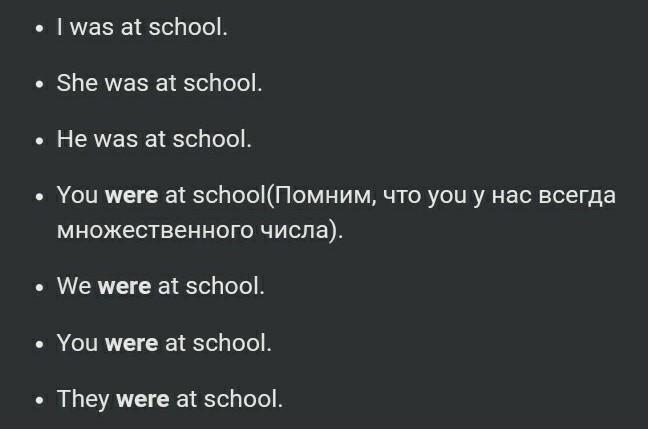Screen dimensions: 648x429
Task: Select the line "She was at school."
Action: (x=159, y=83)
